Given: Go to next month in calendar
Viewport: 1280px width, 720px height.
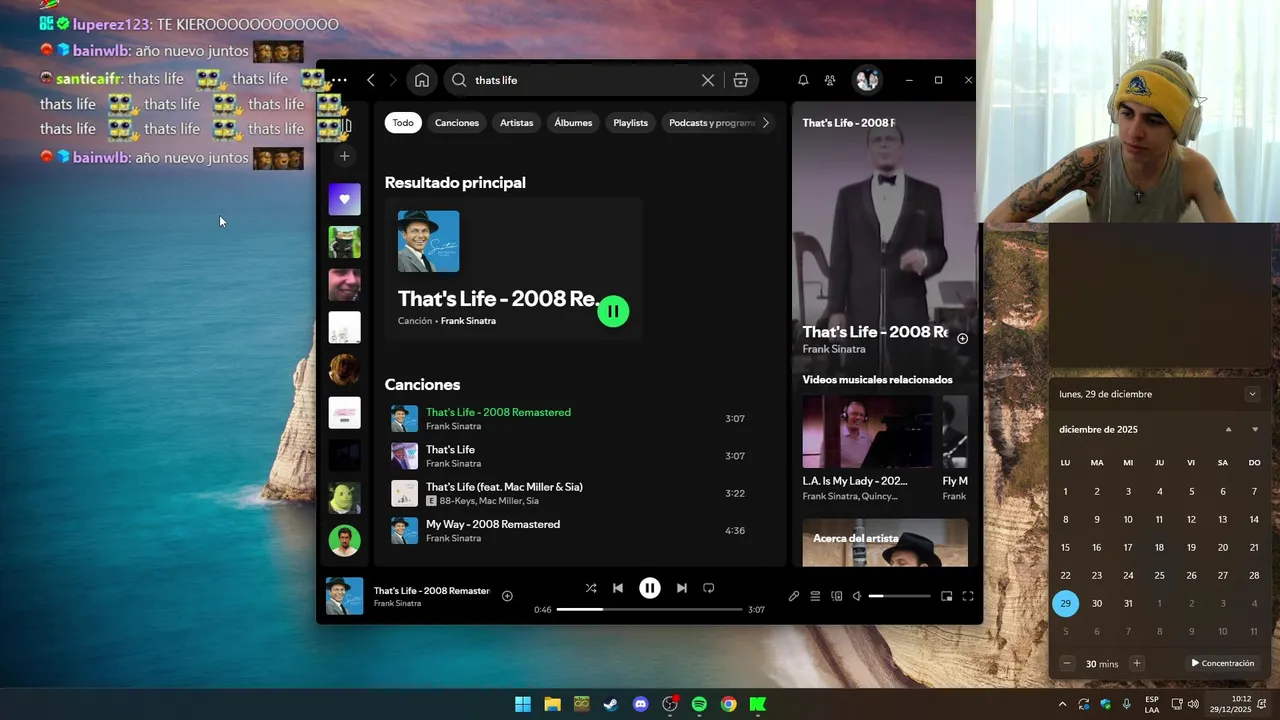Looking at the screenshot, I should pos(1255,430).
